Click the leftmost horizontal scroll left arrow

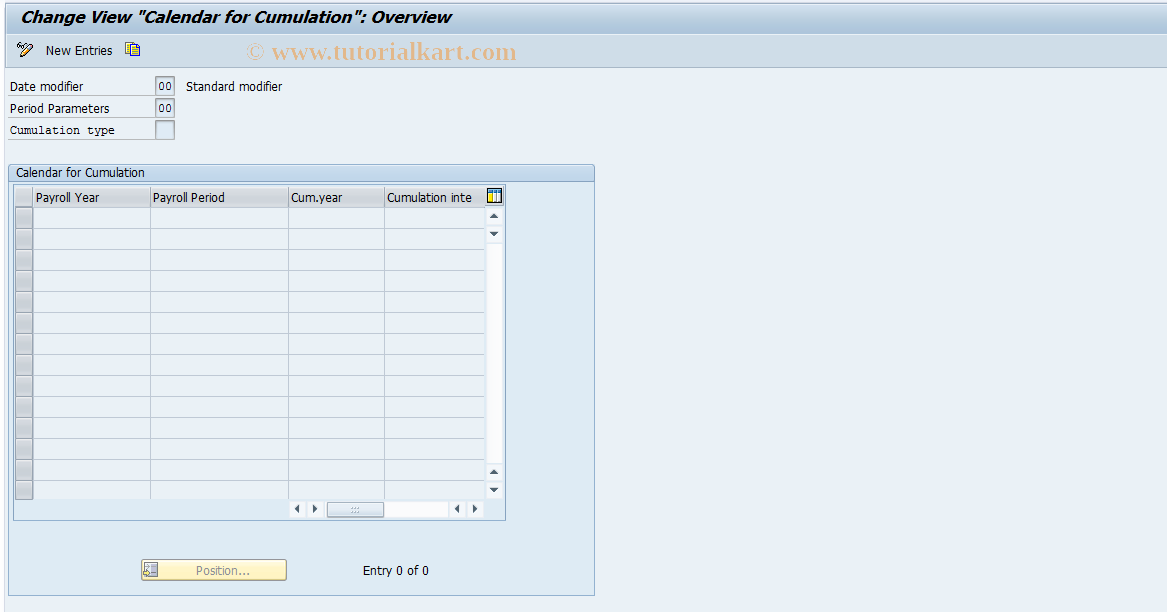coord(297,509)
